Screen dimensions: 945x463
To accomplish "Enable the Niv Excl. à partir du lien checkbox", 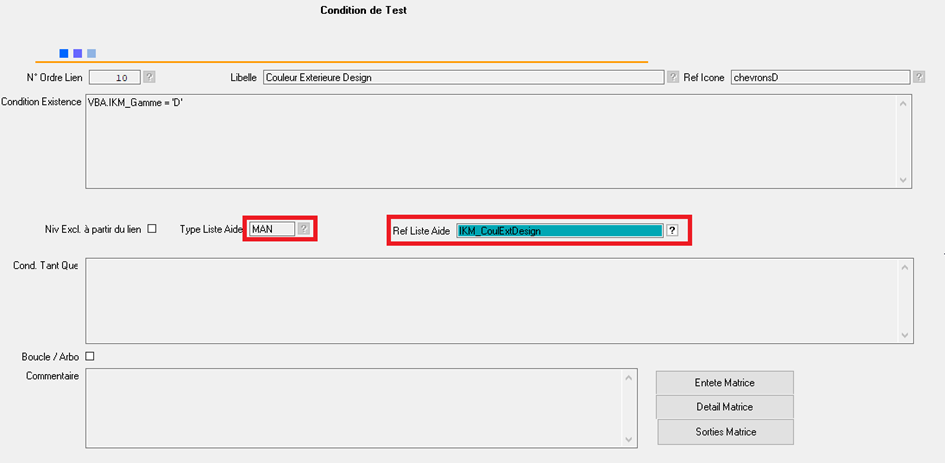I will (152, 228).
